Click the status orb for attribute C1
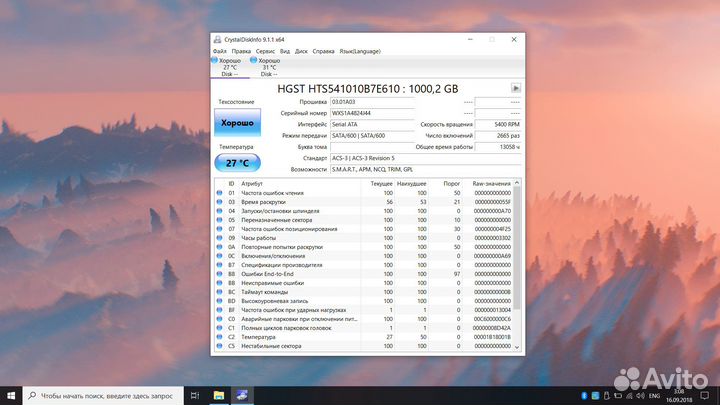The width and height of the screenshot is (720, 405). pyautogui.click(x=219, y=328)
